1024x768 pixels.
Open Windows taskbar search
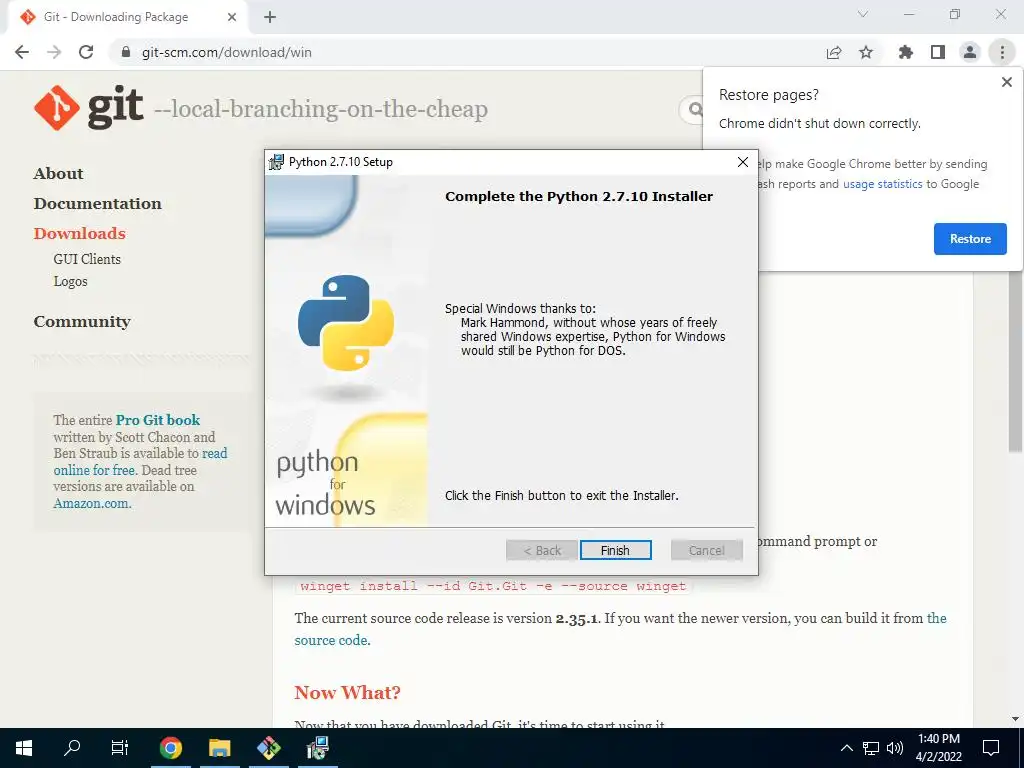[x=72, y=748]
